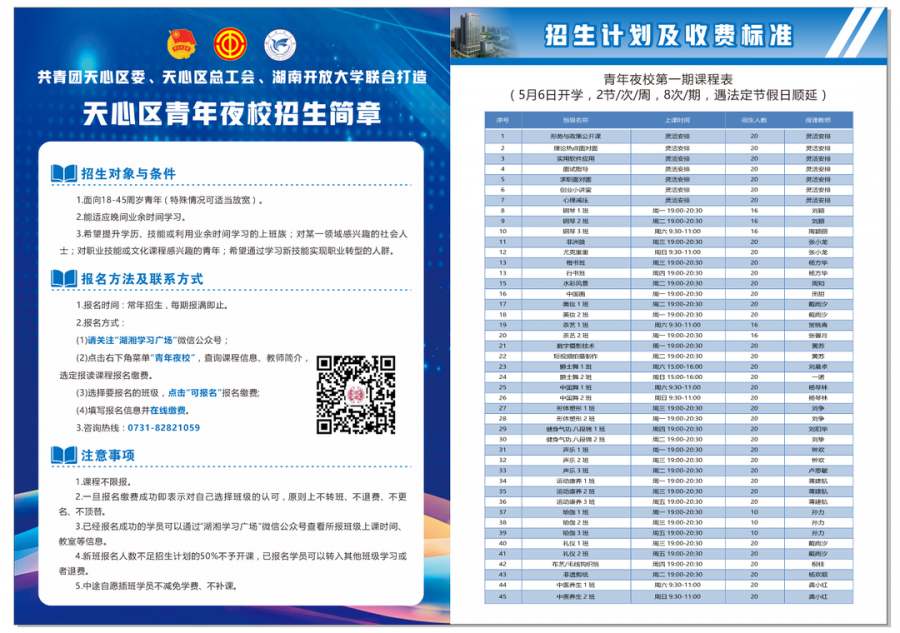Click the 天心区青年夜校招生简章 main title

[232, 114]
